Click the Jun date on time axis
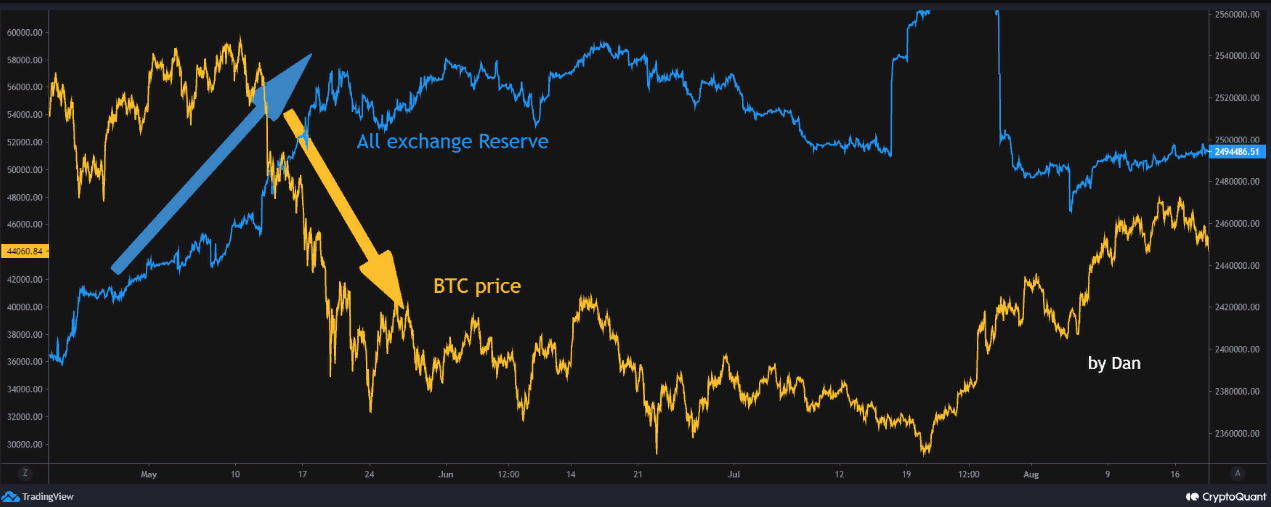Screen dimensions: 1271x507 click(x=445, y=473)
